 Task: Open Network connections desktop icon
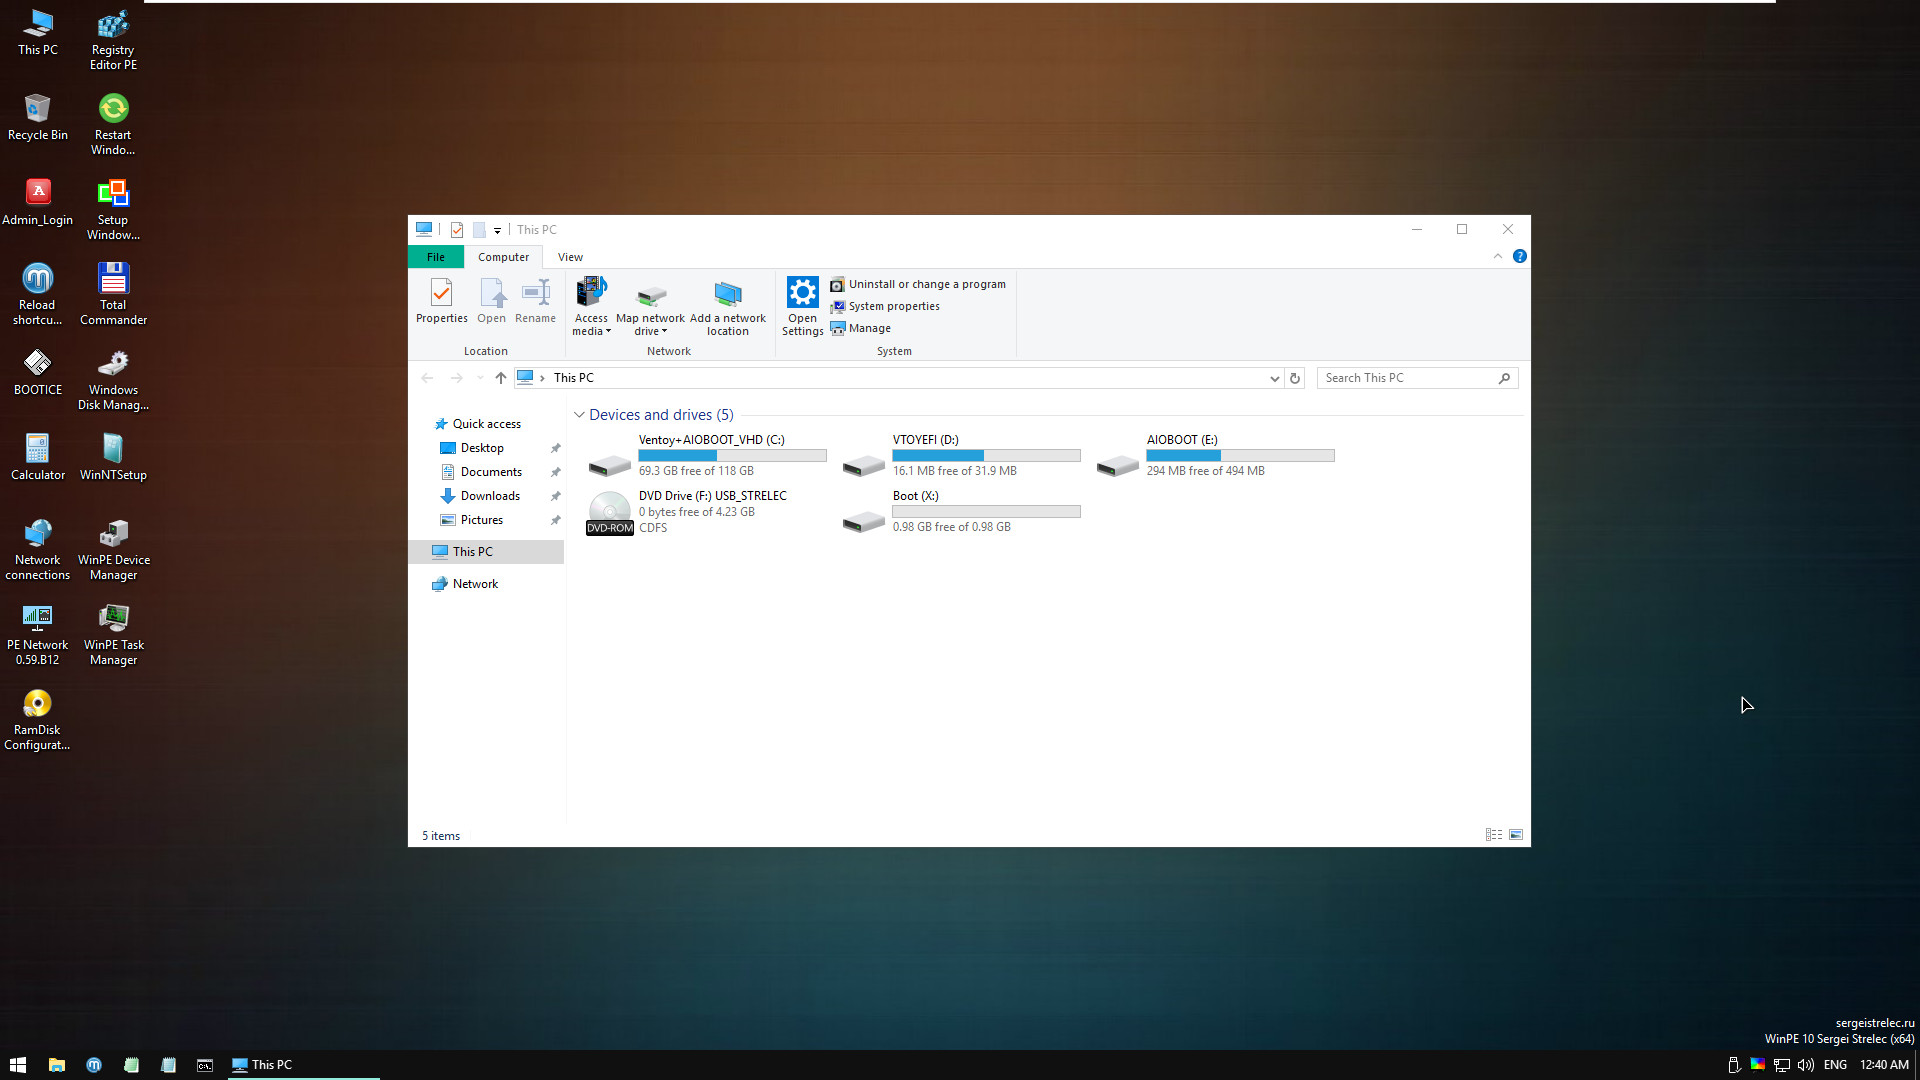tap(38, 549)
